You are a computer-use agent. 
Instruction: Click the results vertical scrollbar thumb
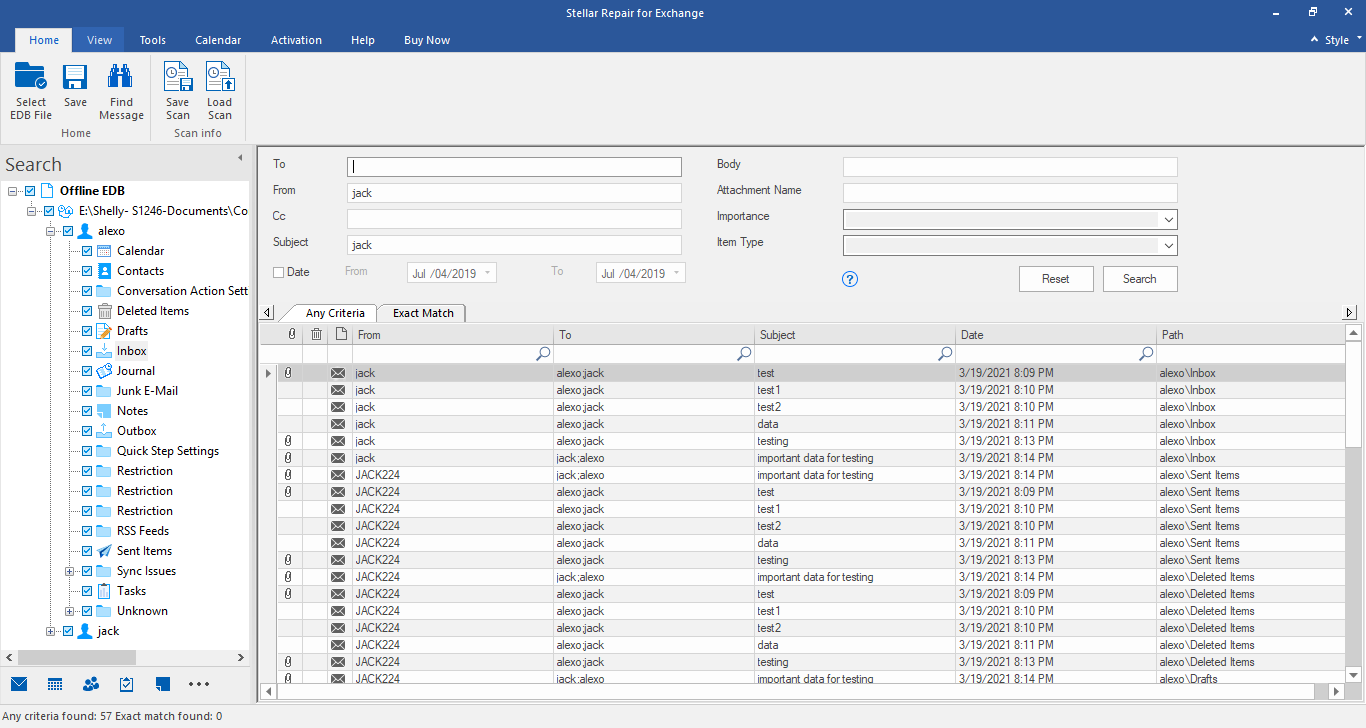[1353, 394]
